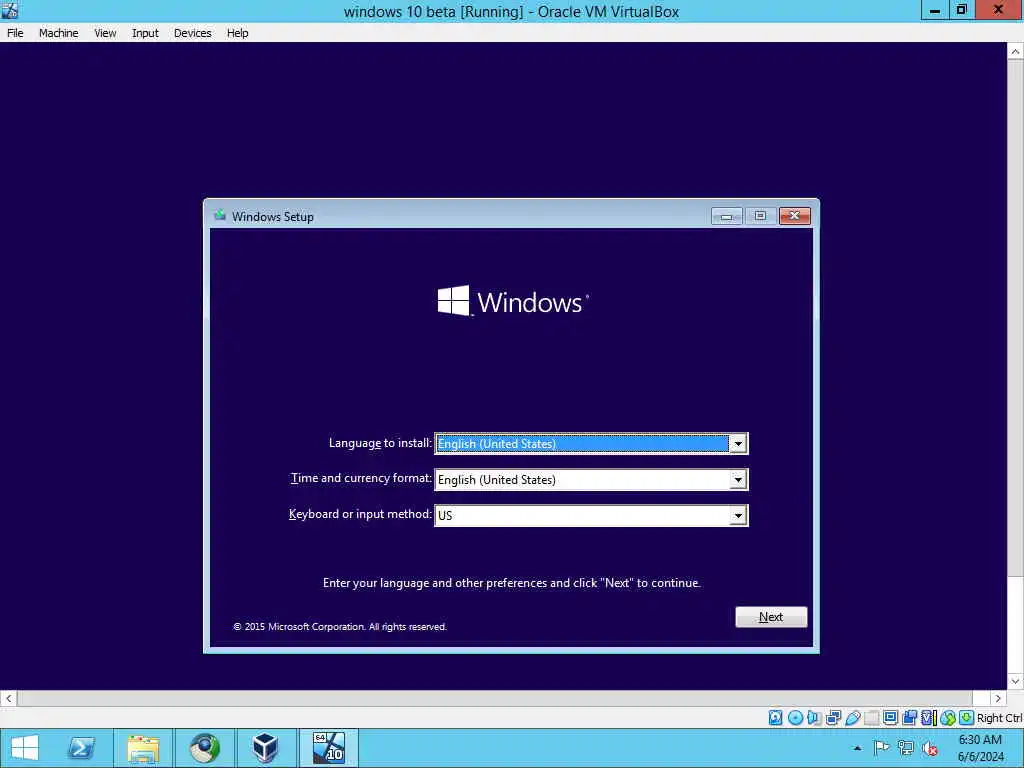The width and height of the screenshot is (1024, 768).
Task: Click the vertical scrollbar down arrow
Action: click(x=1016, y=681)
